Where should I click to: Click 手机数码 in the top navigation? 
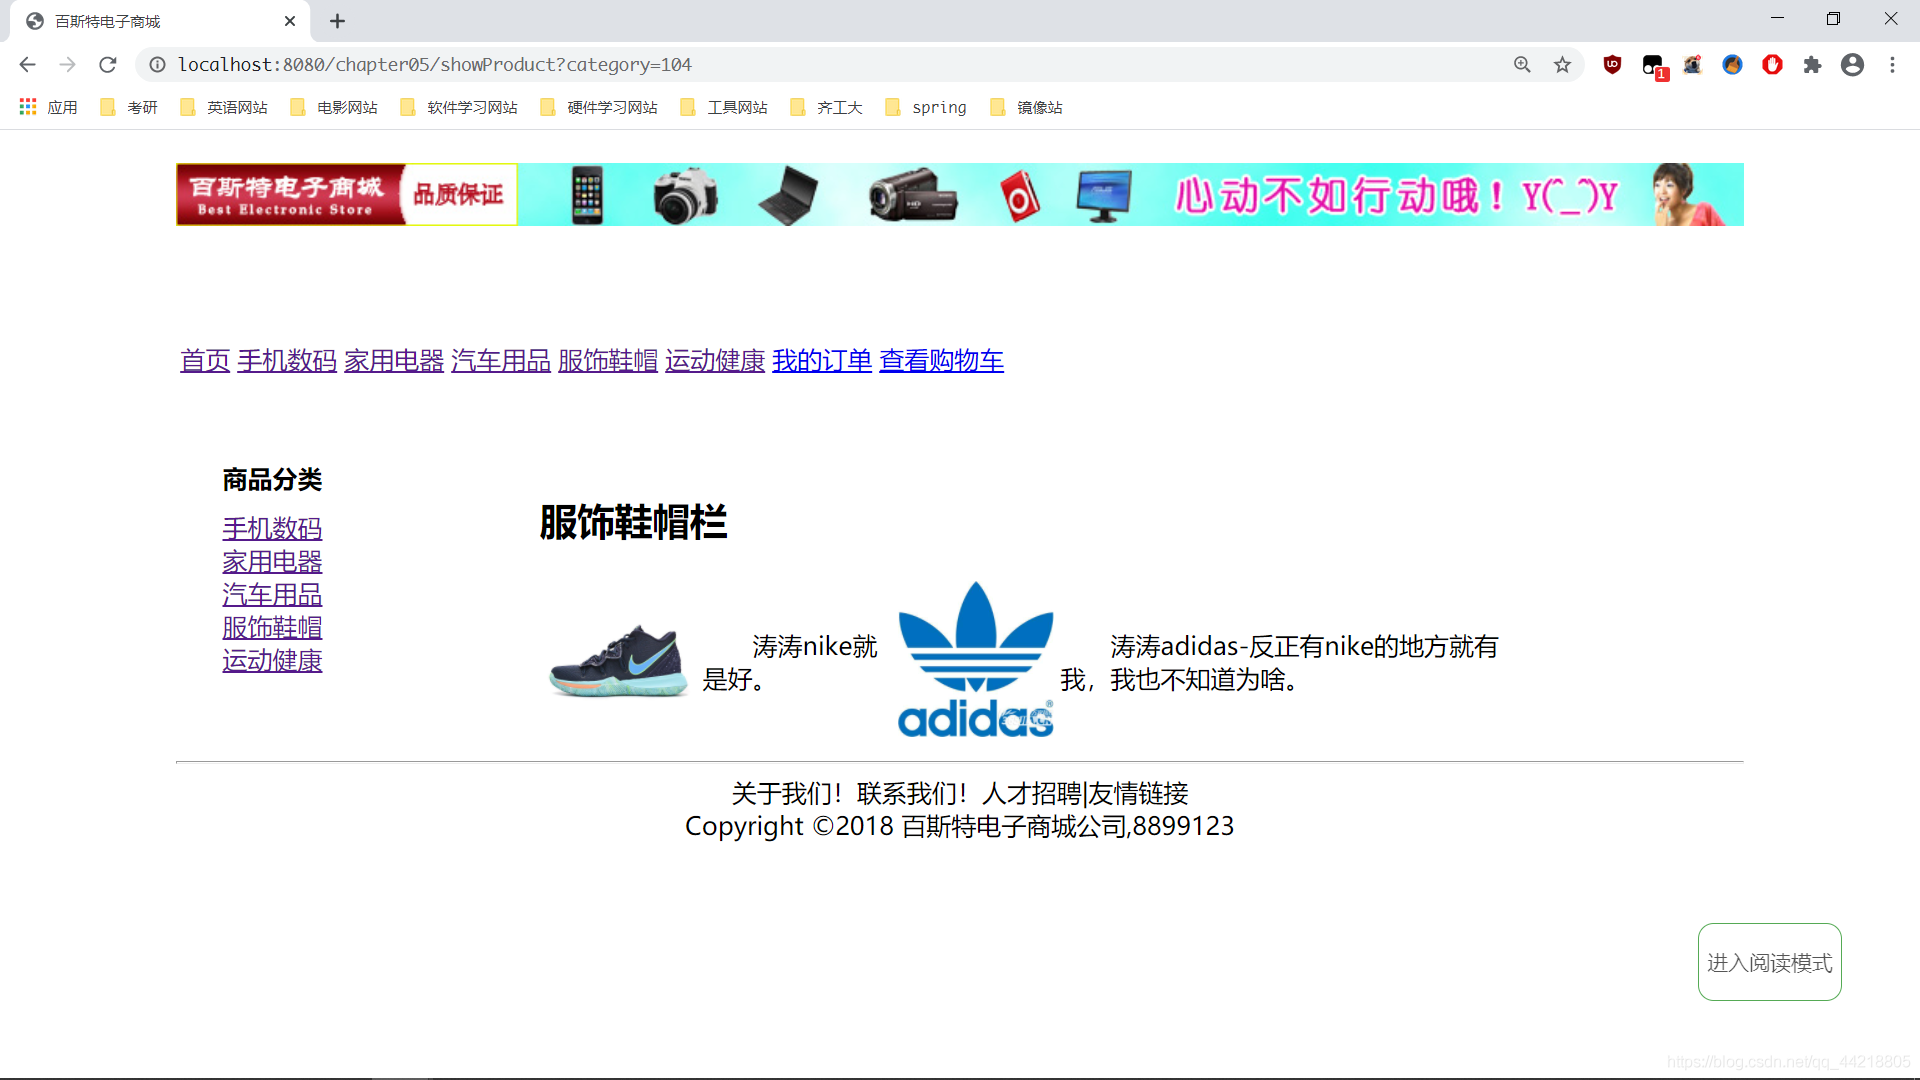pos(287,361)
